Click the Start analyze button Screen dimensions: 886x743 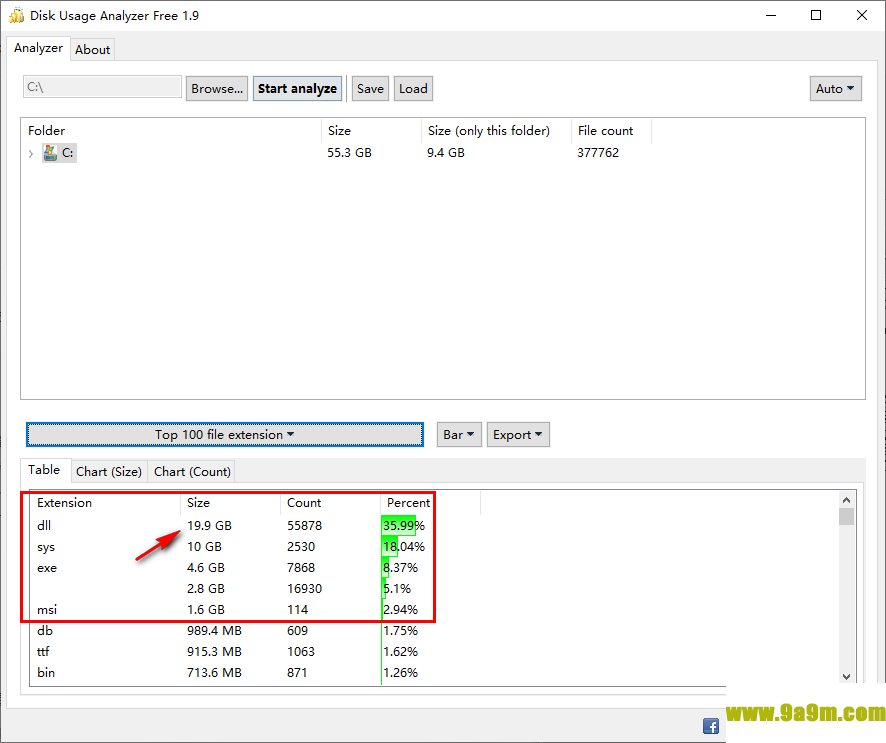point(297,89)
